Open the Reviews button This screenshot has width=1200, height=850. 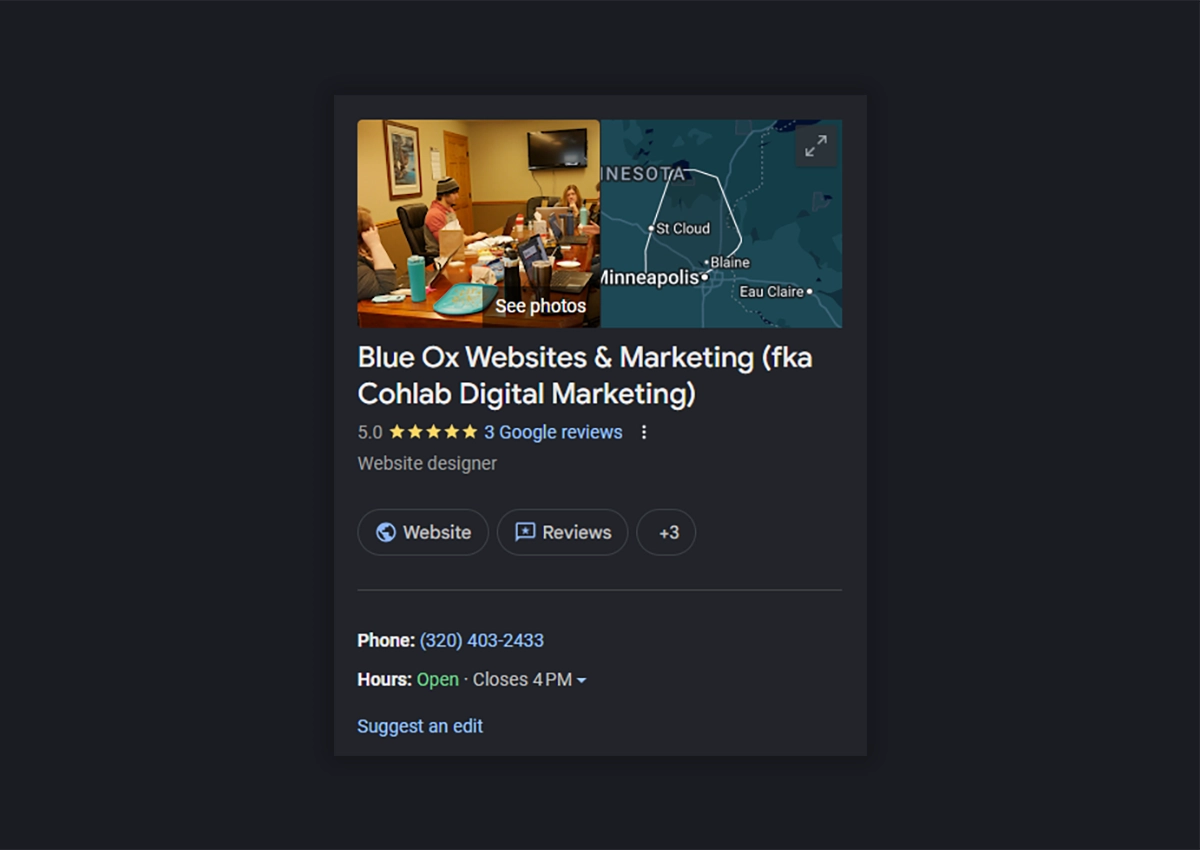click(562, 532)
